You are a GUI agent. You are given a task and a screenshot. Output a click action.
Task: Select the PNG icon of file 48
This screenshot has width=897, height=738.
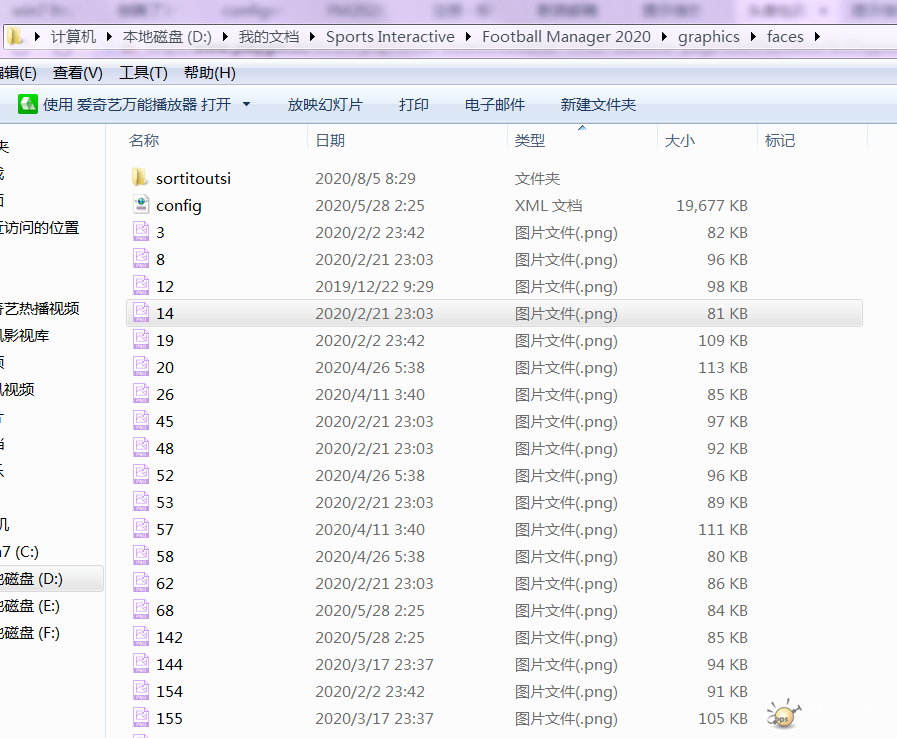141,447
